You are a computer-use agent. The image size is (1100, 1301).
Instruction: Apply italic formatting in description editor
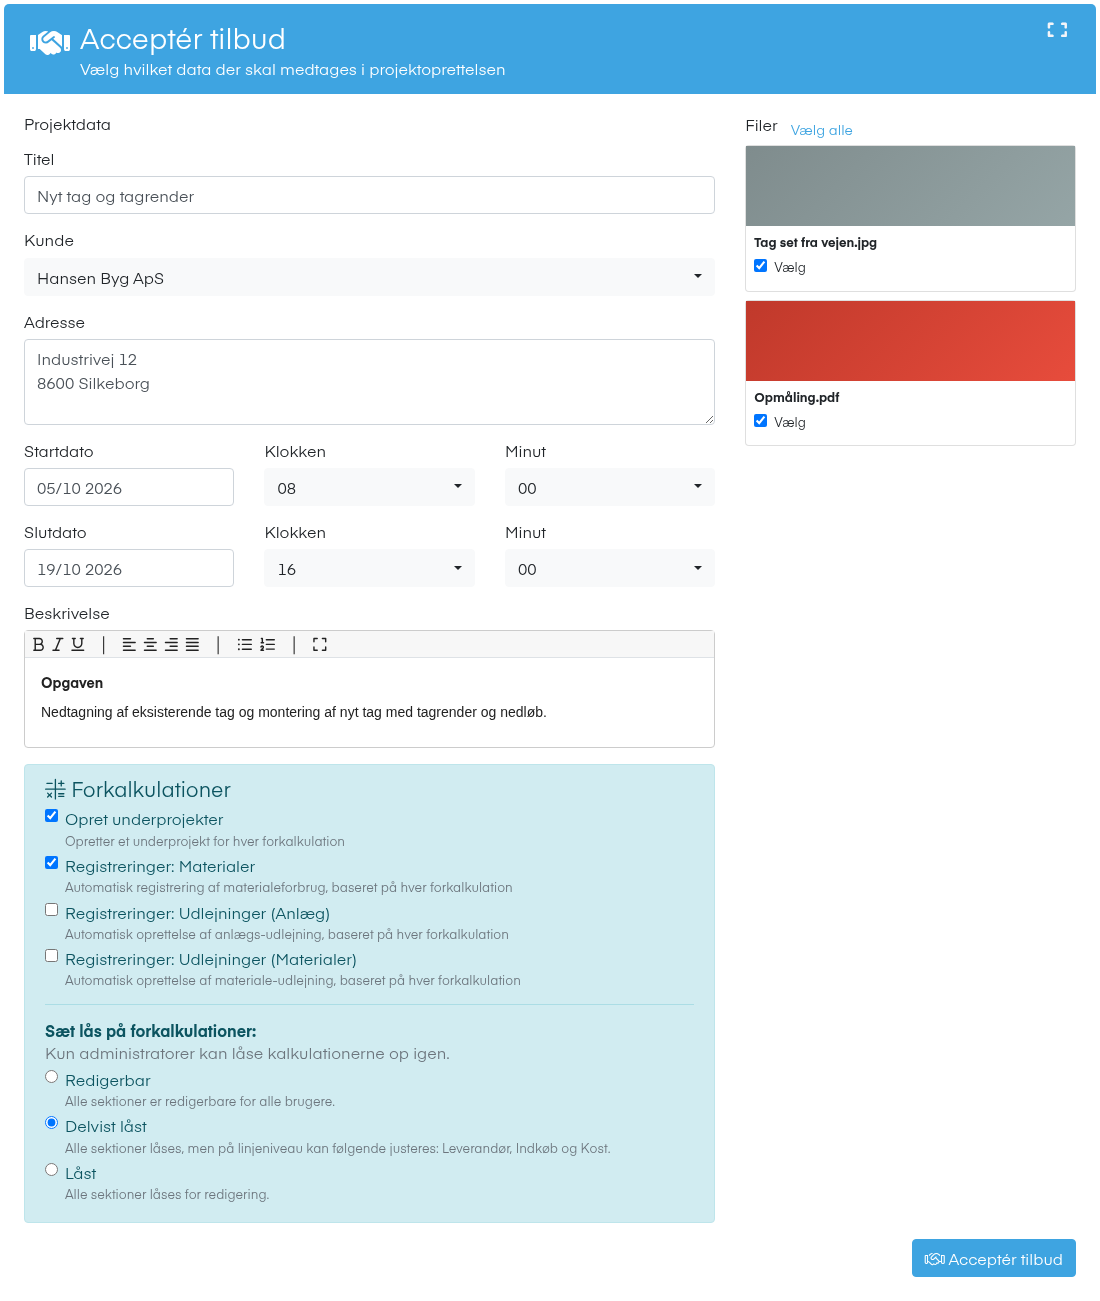57,645
